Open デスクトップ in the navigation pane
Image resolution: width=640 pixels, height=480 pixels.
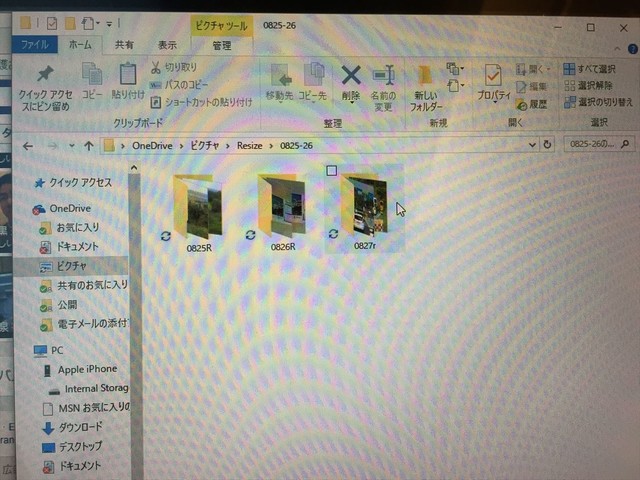click(73, 447)
